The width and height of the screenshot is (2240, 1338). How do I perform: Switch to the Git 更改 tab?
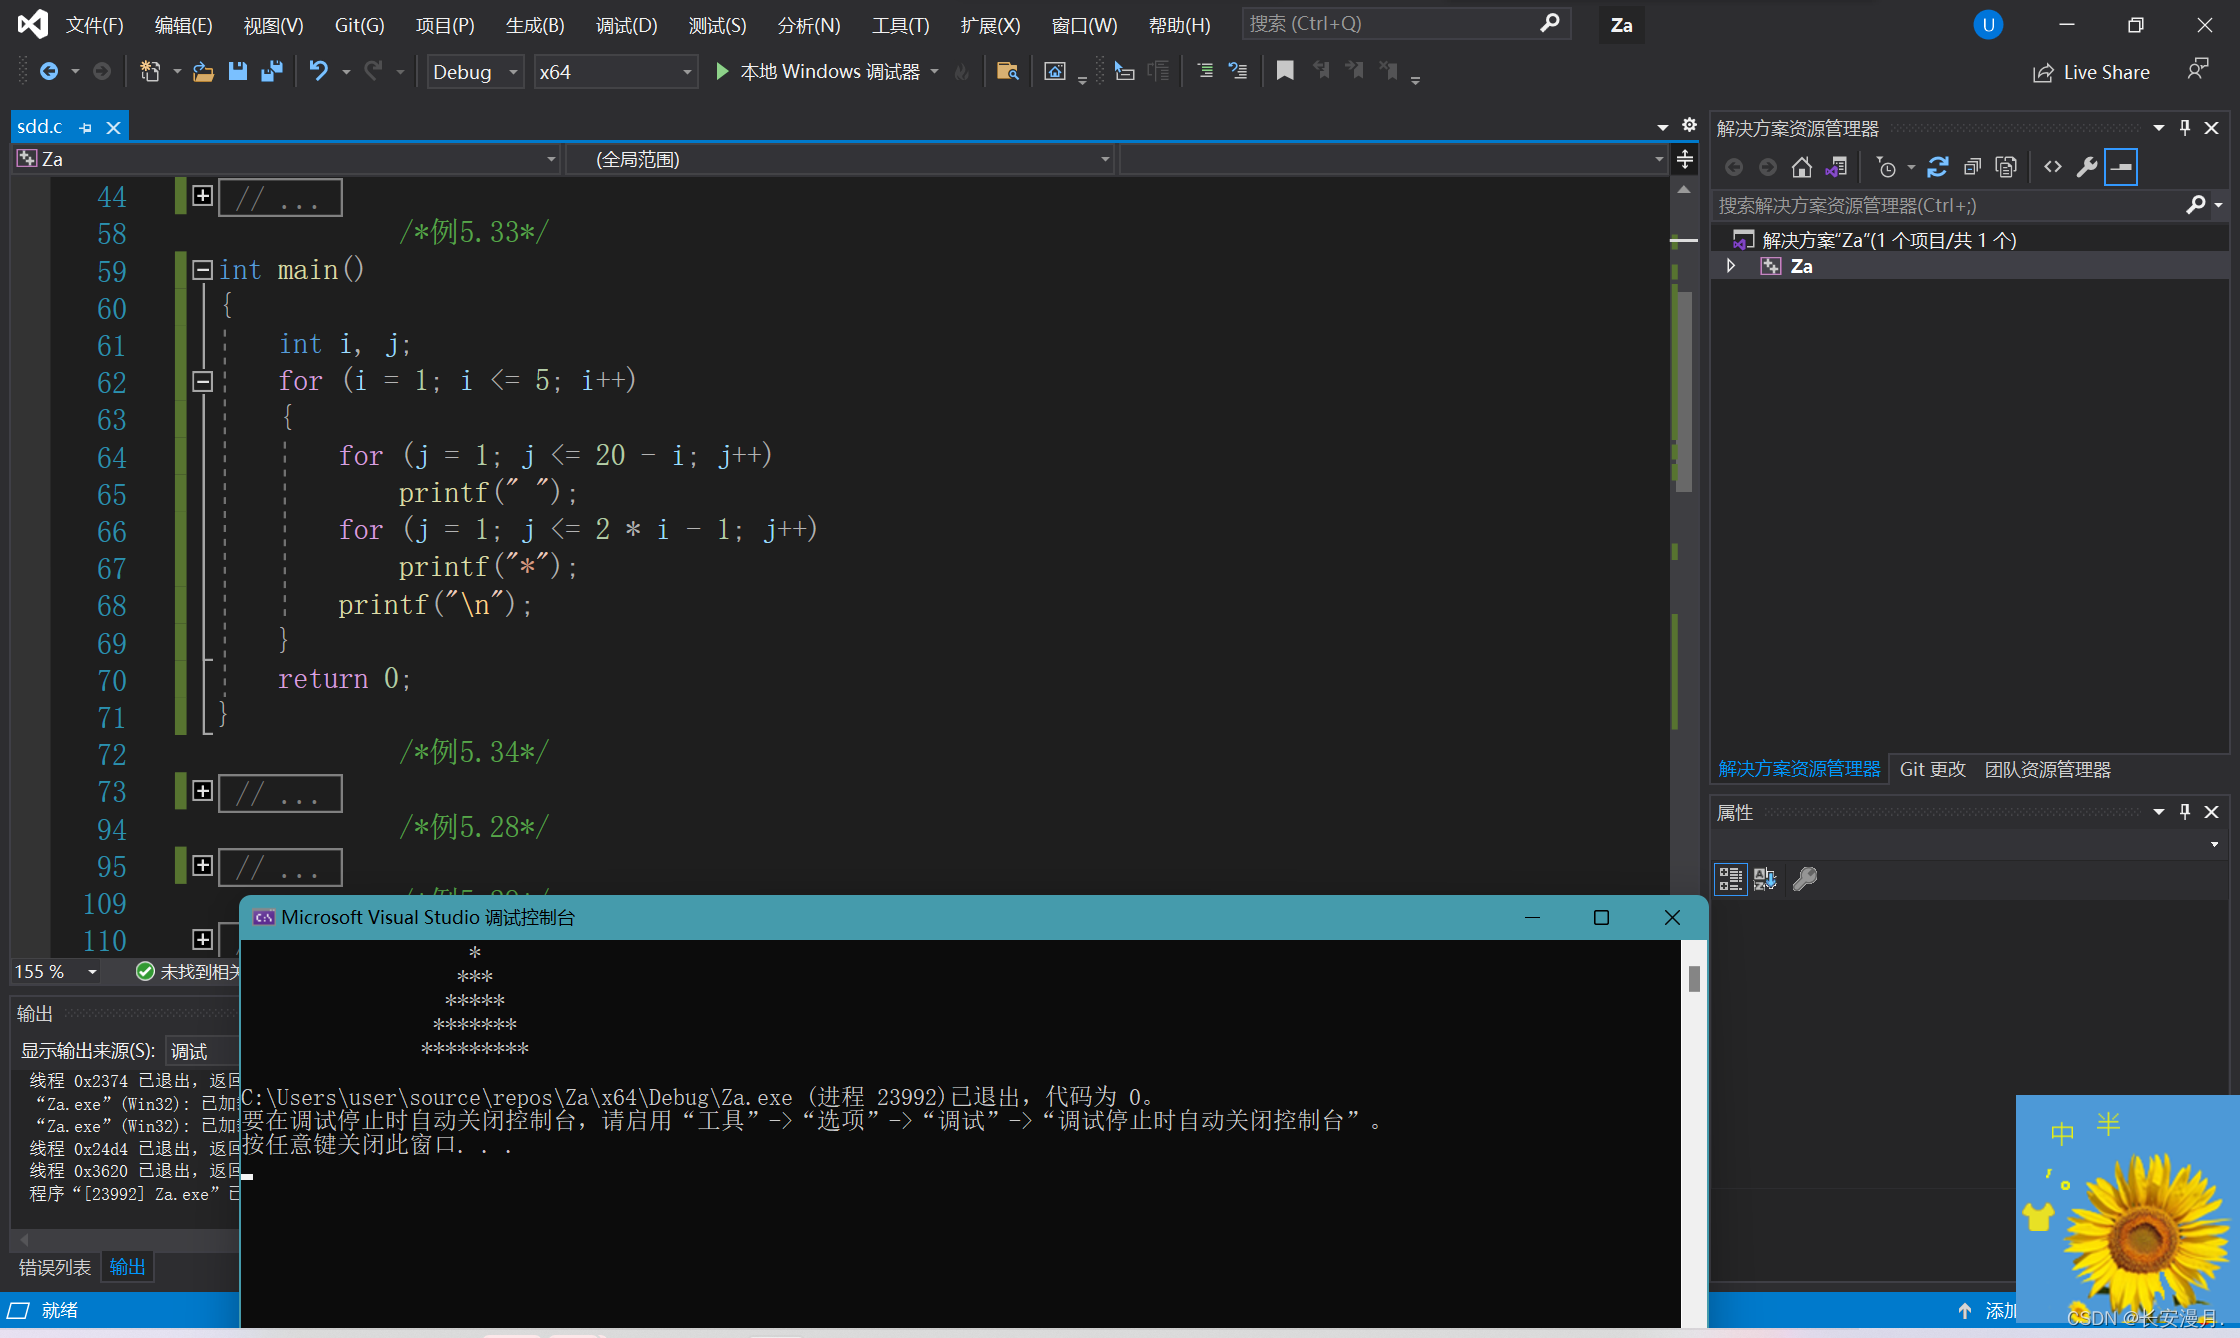1932,769
